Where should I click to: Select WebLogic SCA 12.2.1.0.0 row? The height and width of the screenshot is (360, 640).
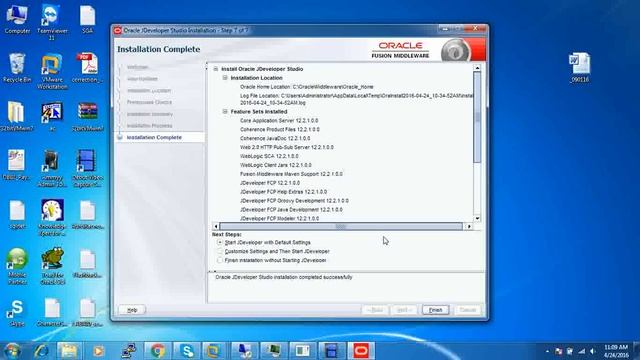(x=269, y=156)
